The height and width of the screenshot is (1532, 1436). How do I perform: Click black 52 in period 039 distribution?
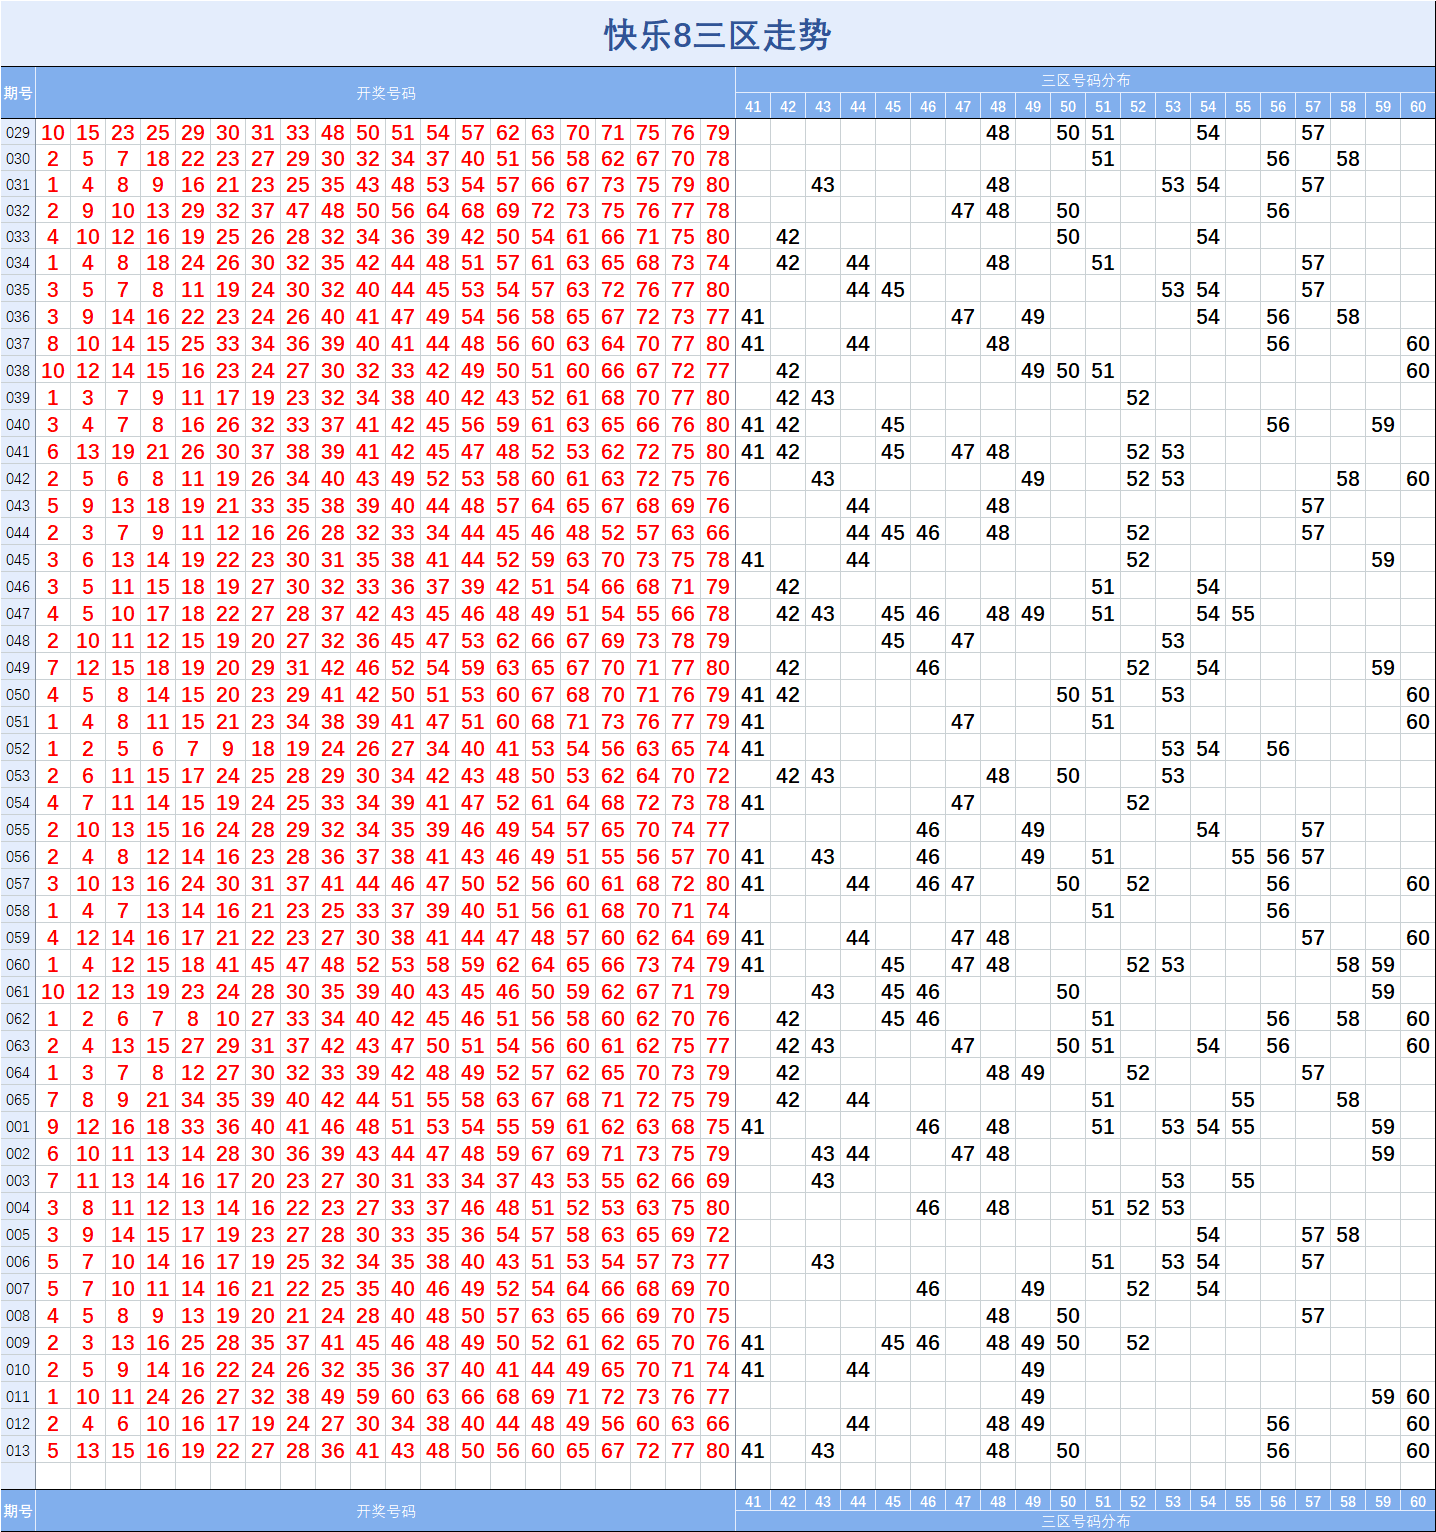pyautogui.click(x=1138, y=398)
